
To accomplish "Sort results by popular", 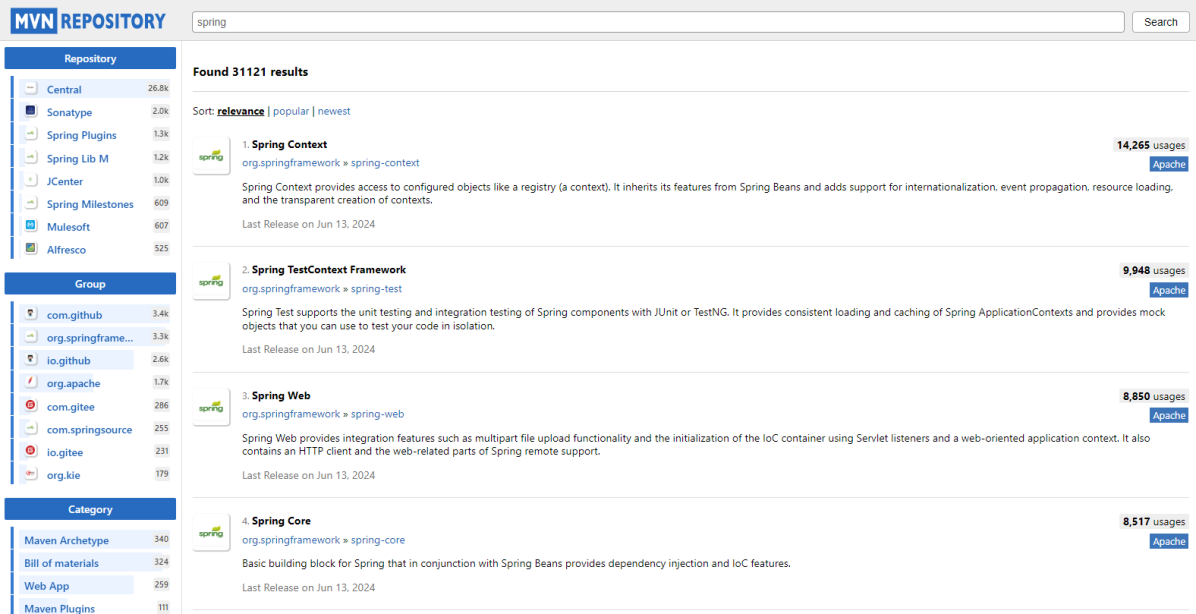I will (291, 111).
